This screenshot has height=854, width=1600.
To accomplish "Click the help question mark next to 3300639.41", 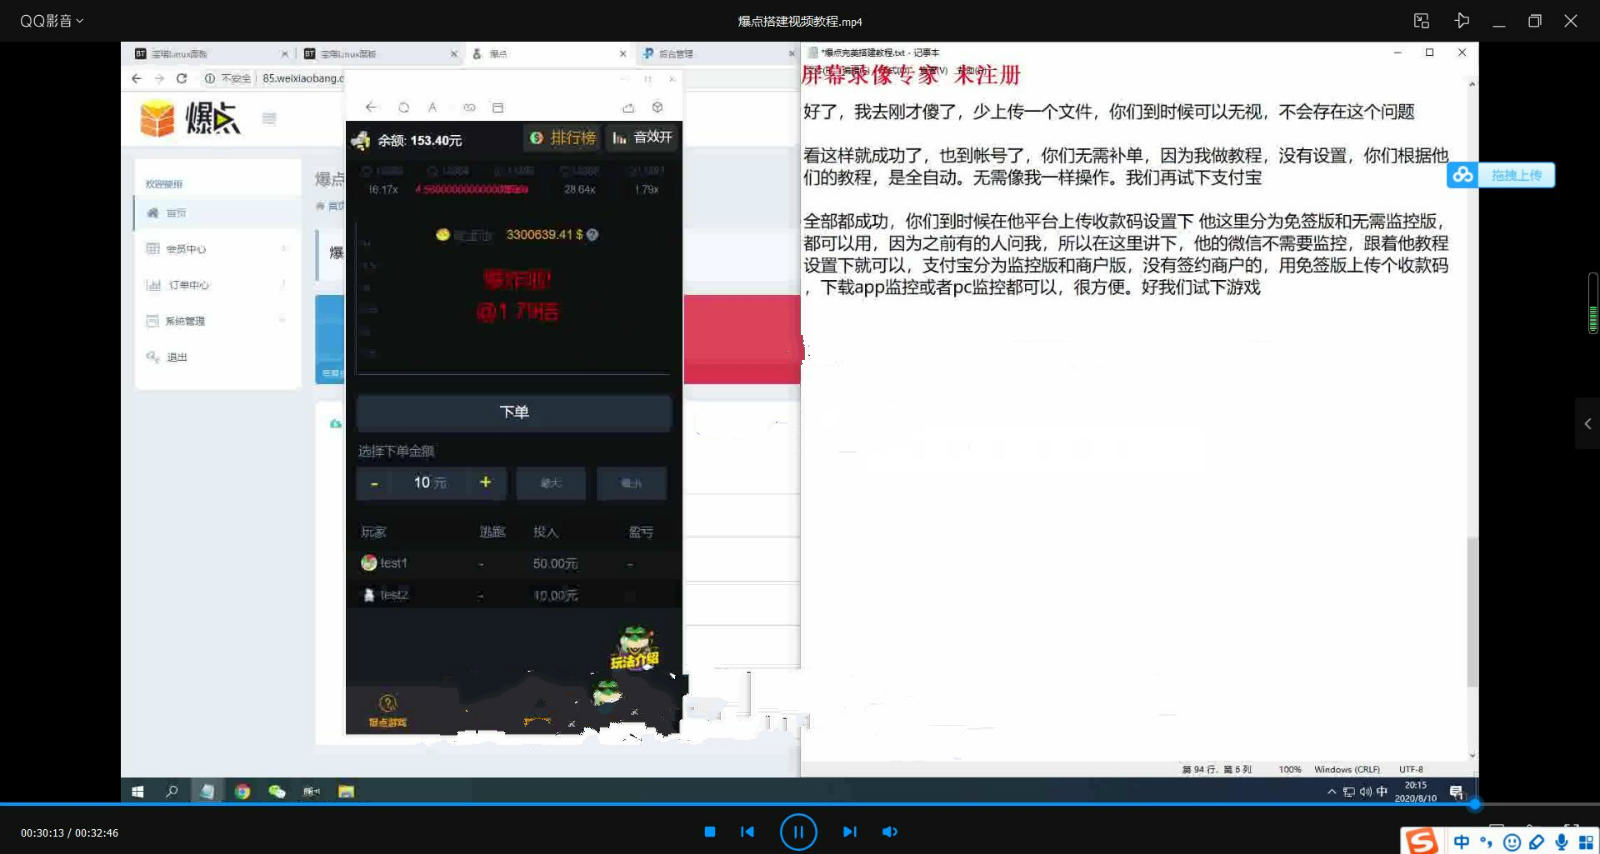I will tap(592, 235).
